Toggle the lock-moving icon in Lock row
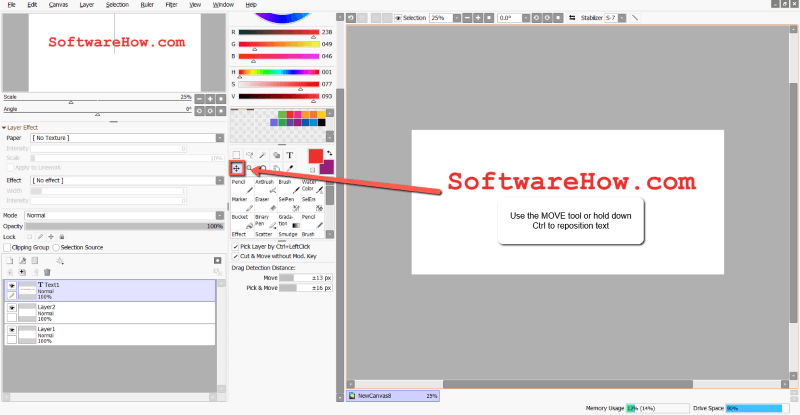 tap(51, 237)
